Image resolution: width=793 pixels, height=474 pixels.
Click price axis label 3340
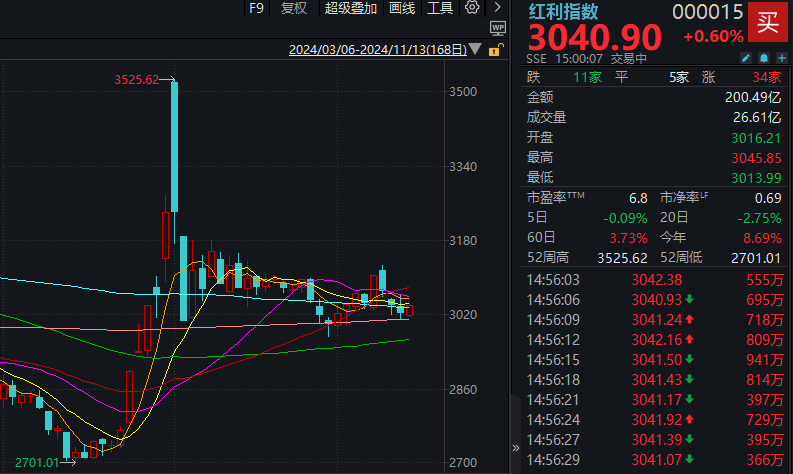(463, 166)
